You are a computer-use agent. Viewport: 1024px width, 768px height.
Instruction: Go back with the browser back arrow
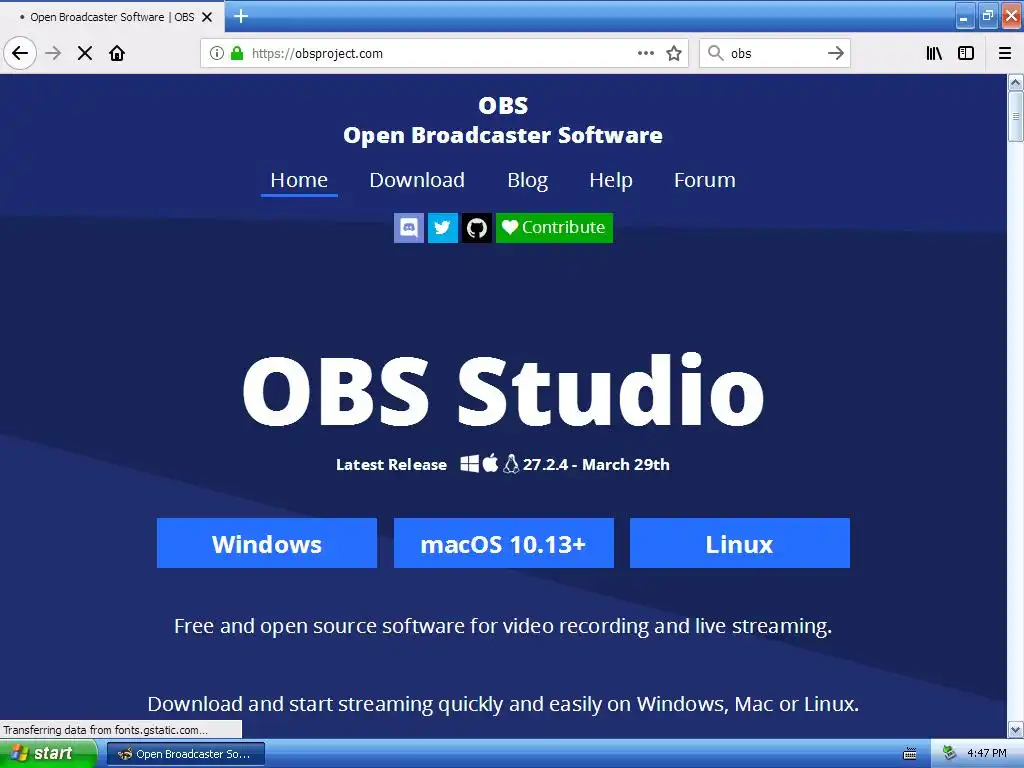tap(20, 53)
